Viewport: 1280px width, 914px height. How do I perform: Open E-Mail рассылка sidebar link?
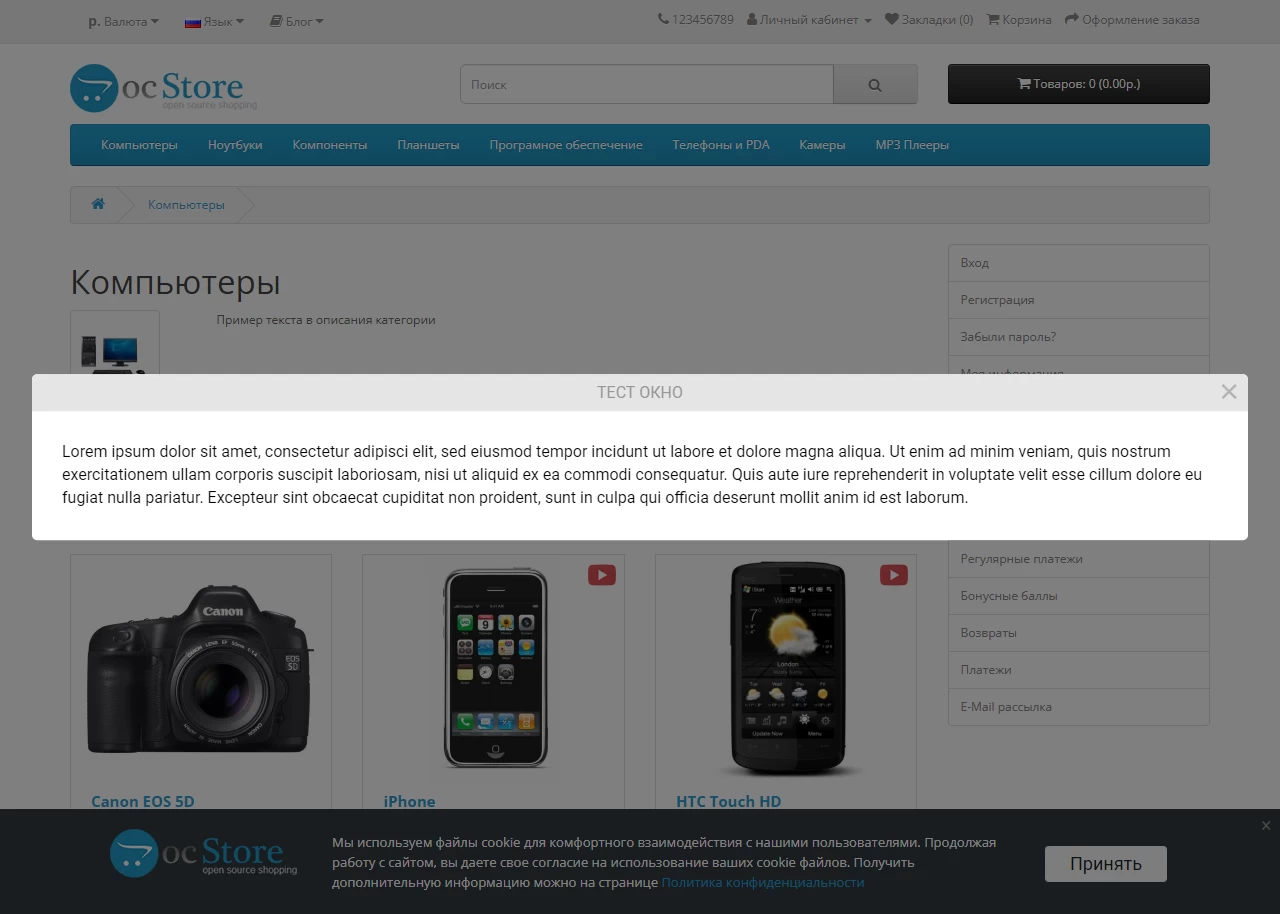click(1079, 707)
